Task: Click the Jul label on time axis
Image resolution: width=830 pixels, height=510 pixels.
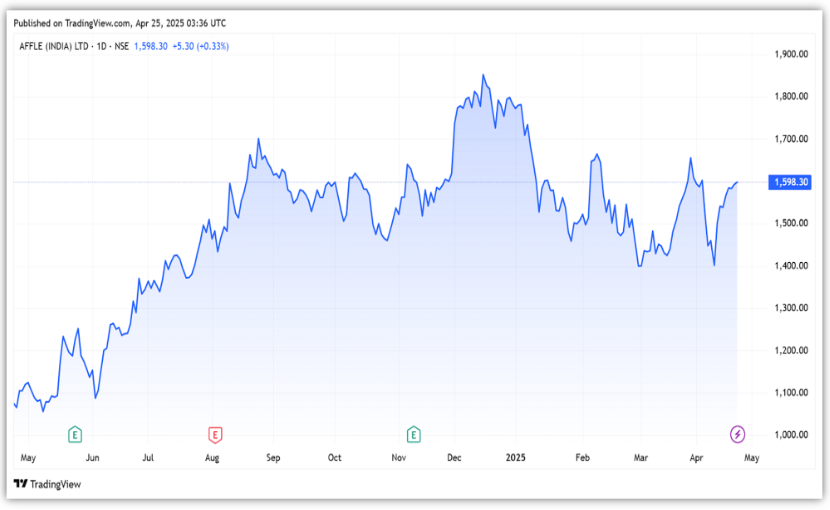Action: (147, 458)
